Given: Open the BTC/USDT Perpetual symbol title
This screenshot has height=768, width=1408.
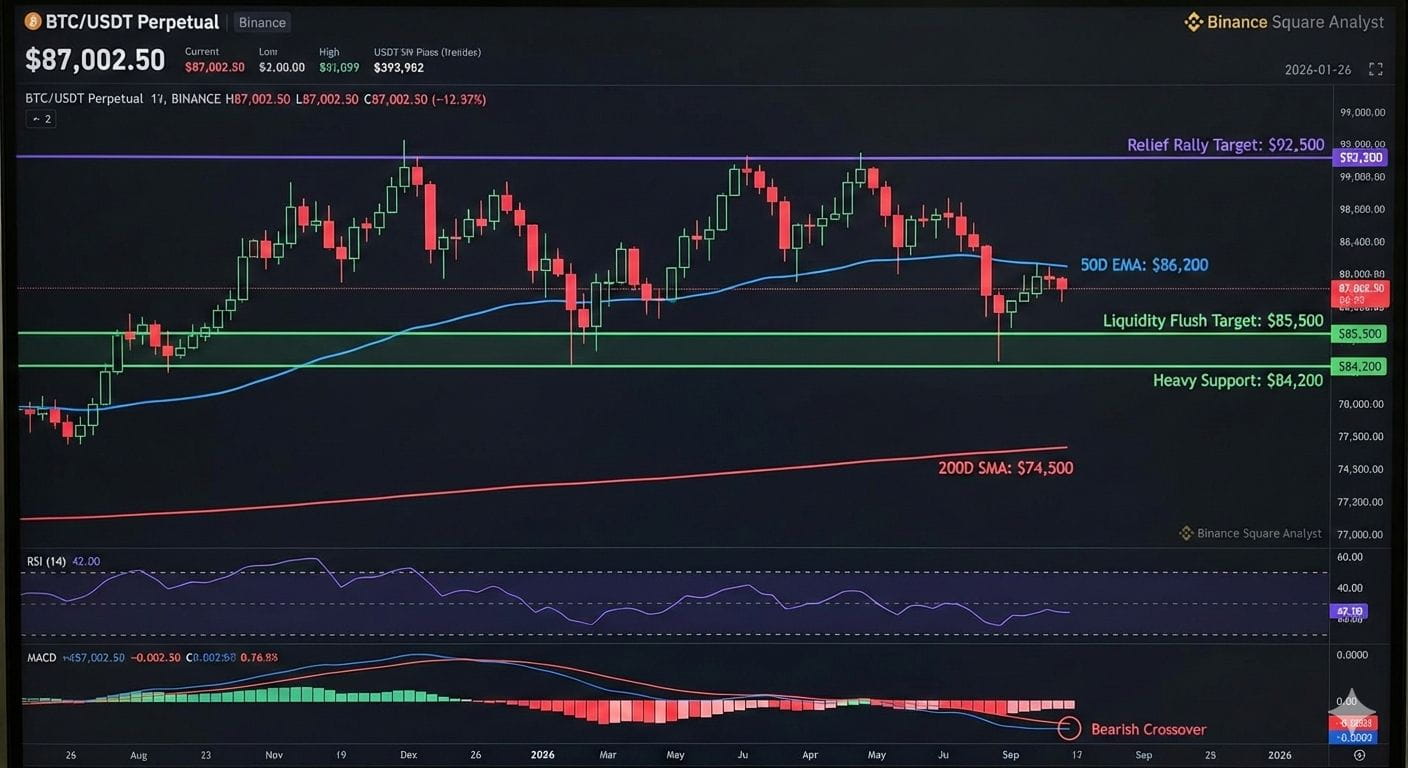Looking at the screenshot, I should [132, 21].
